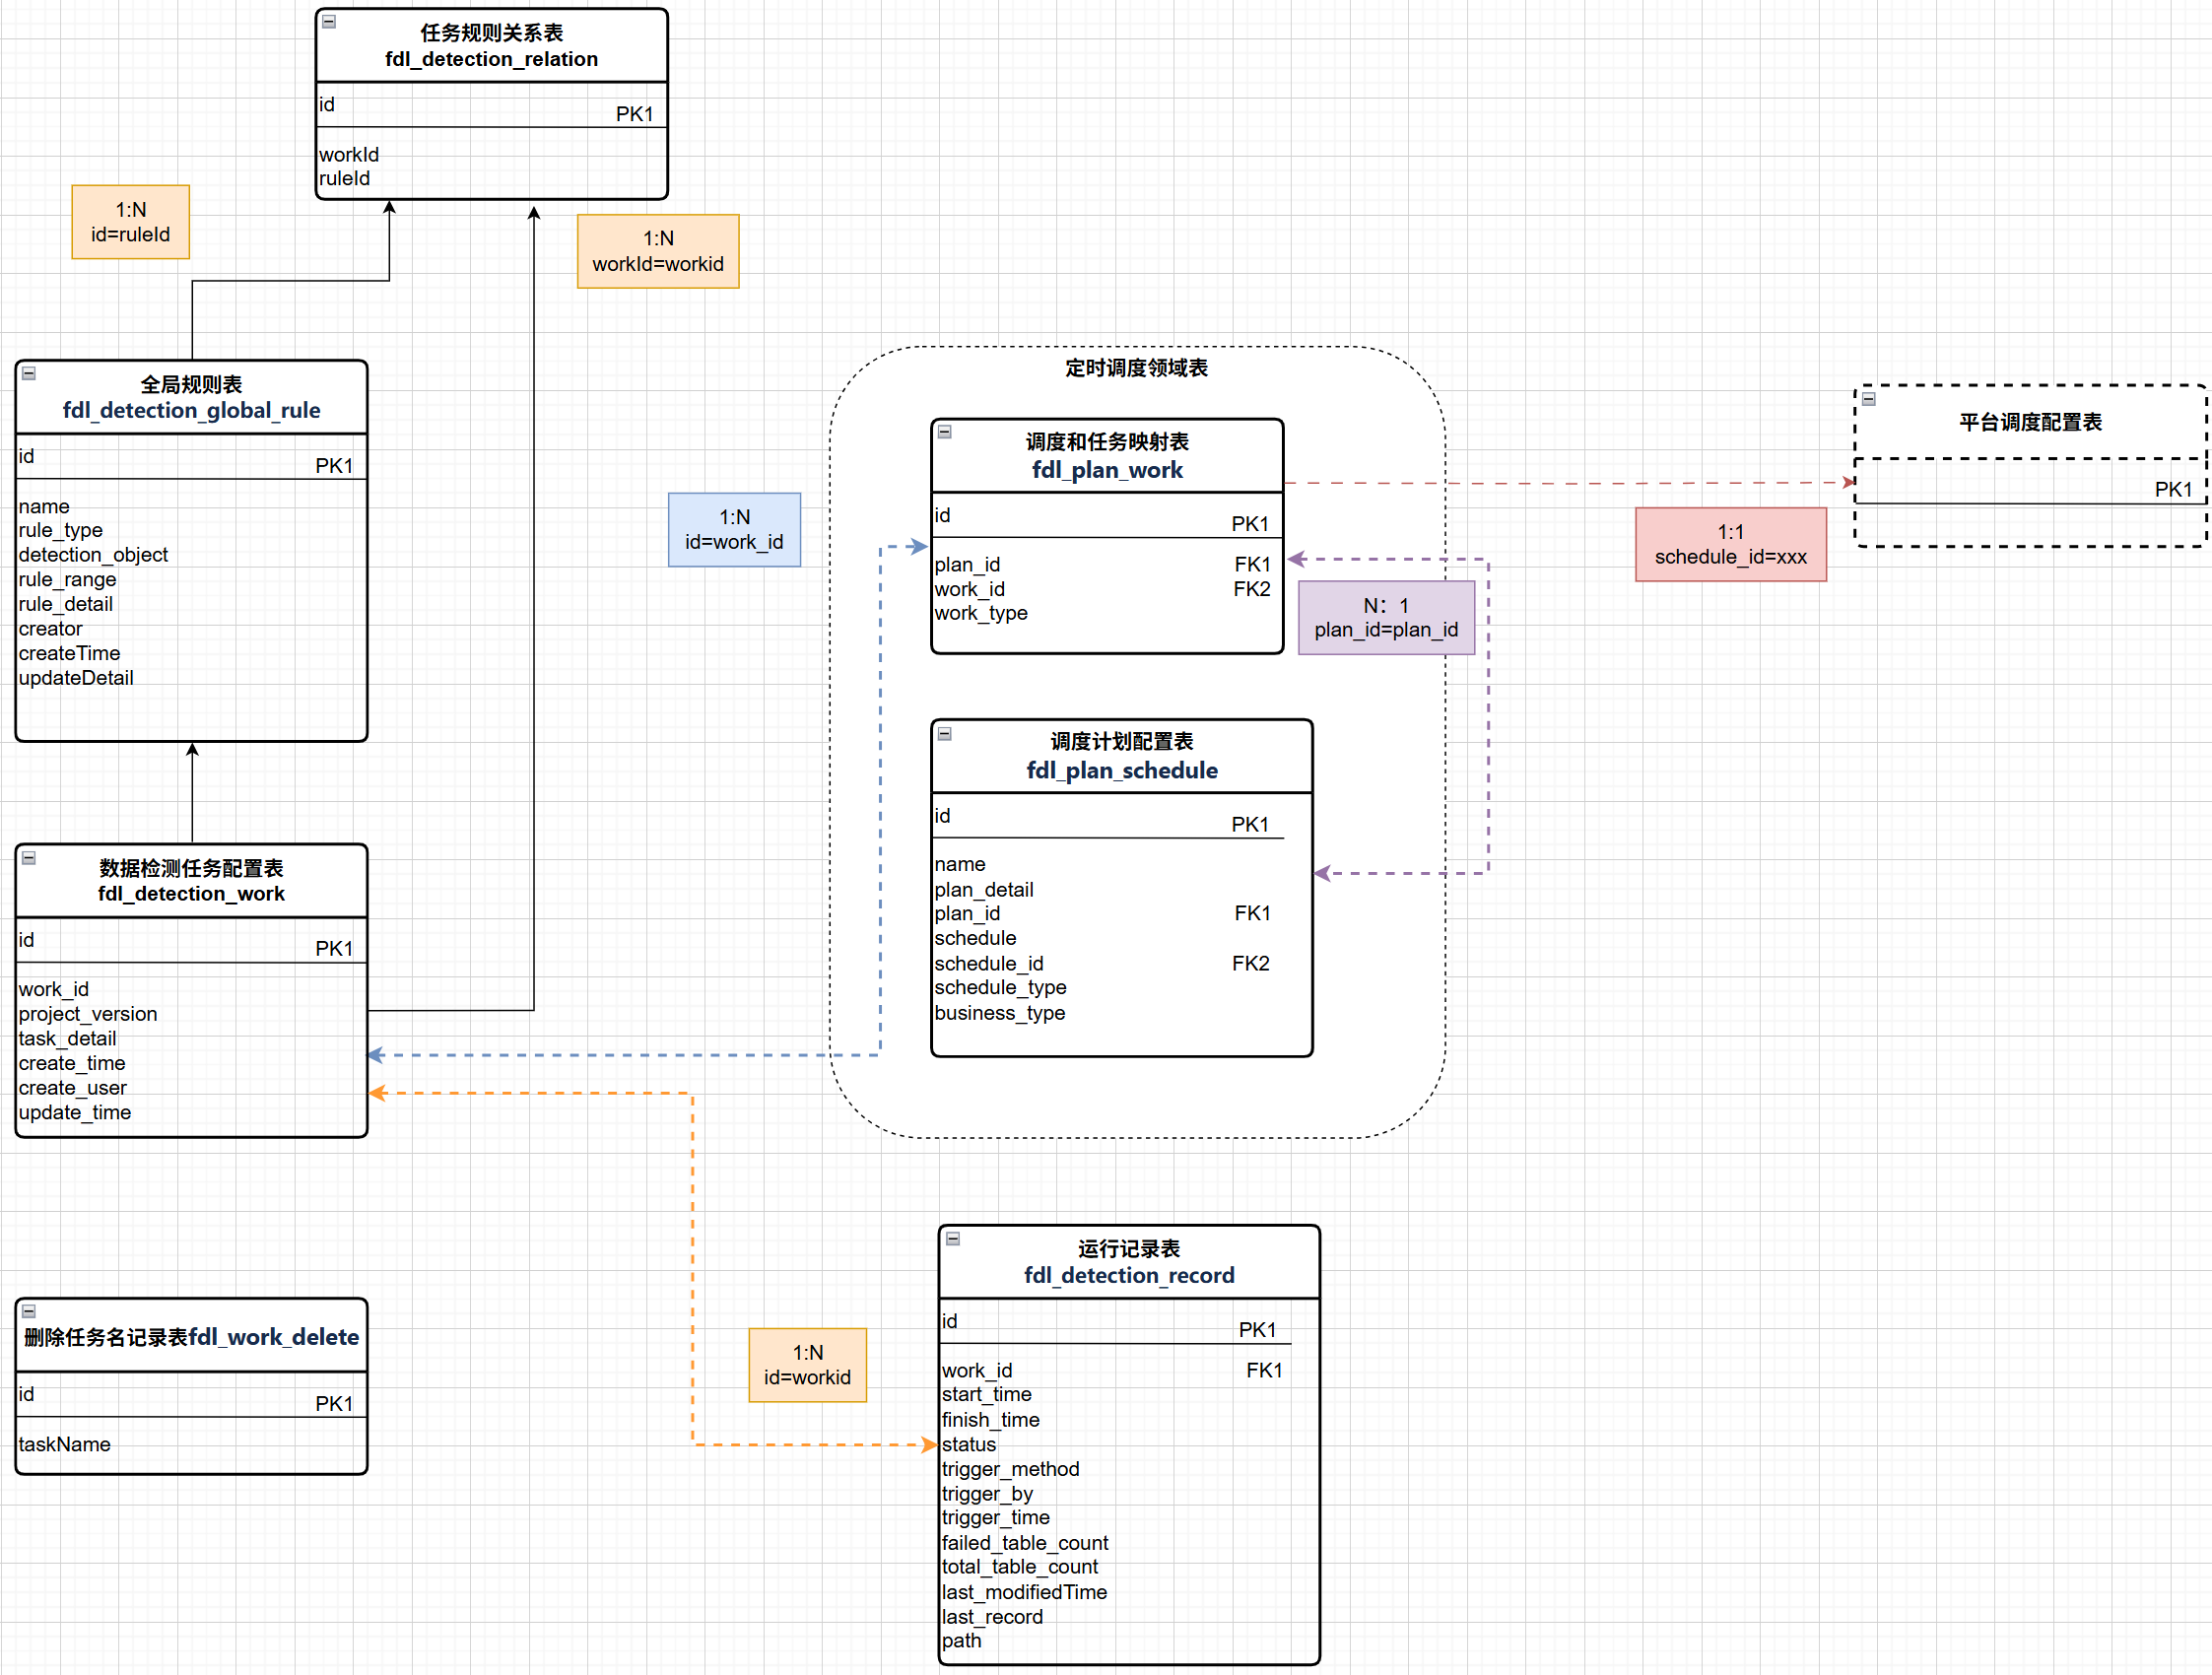
Task: Select the orange 1:N id=ruleId label
Action: 130,222
